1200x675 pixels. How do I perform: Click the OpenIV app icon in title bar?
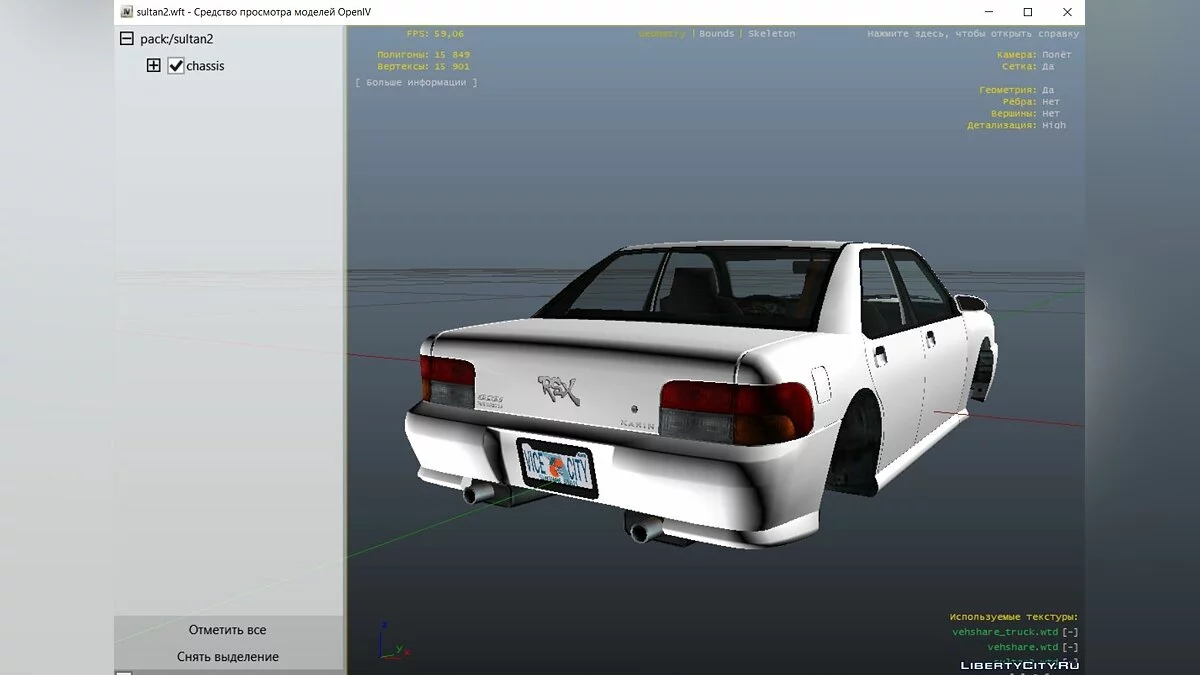click(127, 12)
